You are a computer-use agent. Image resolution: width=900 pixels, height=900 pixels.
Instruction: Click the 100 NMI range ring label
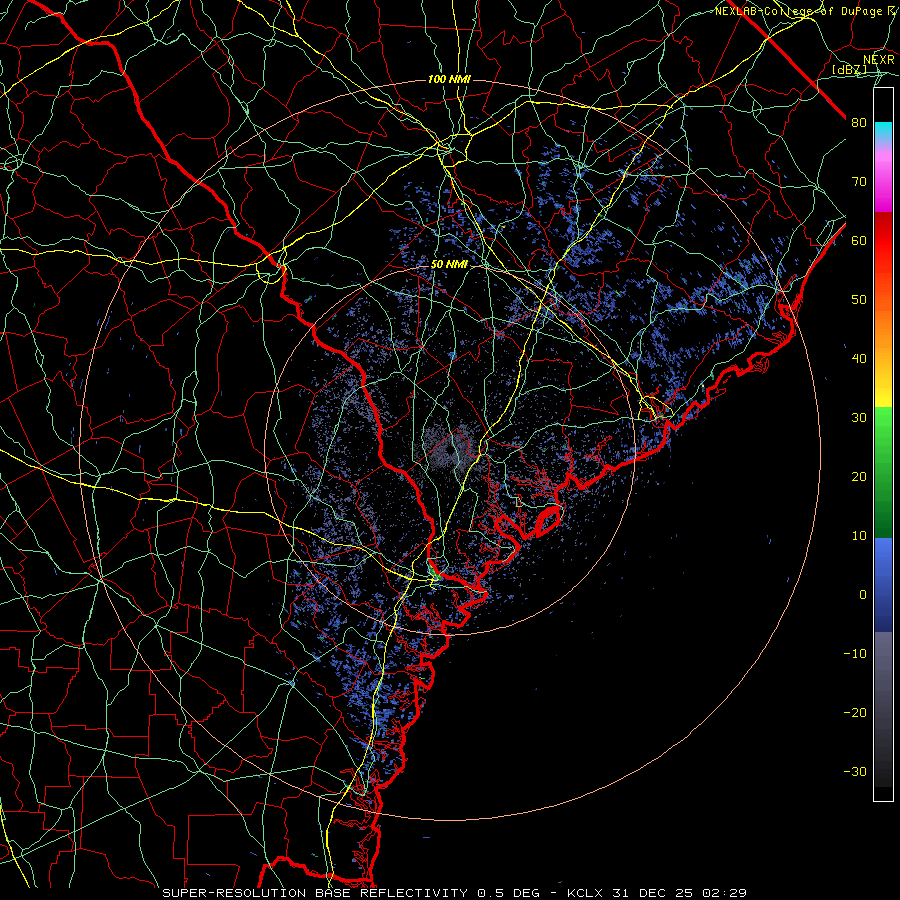pyautogui.click(x=449, y=79)
